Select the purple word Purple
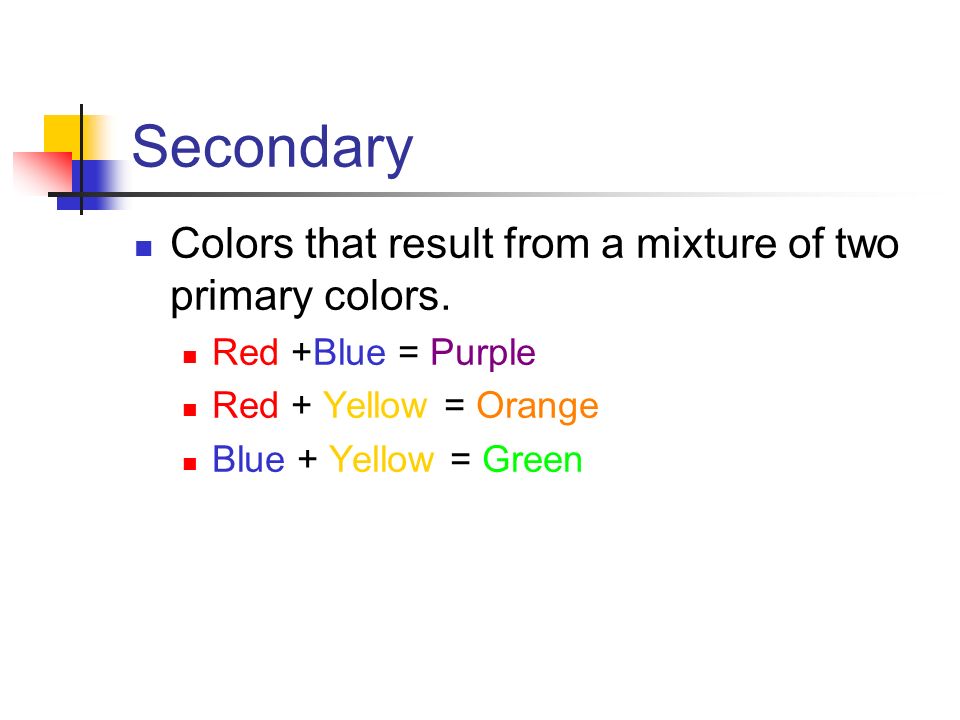Image resolution: width=960 pixels, height=720 pixels. pyautogui.click(x=483, y=354)
